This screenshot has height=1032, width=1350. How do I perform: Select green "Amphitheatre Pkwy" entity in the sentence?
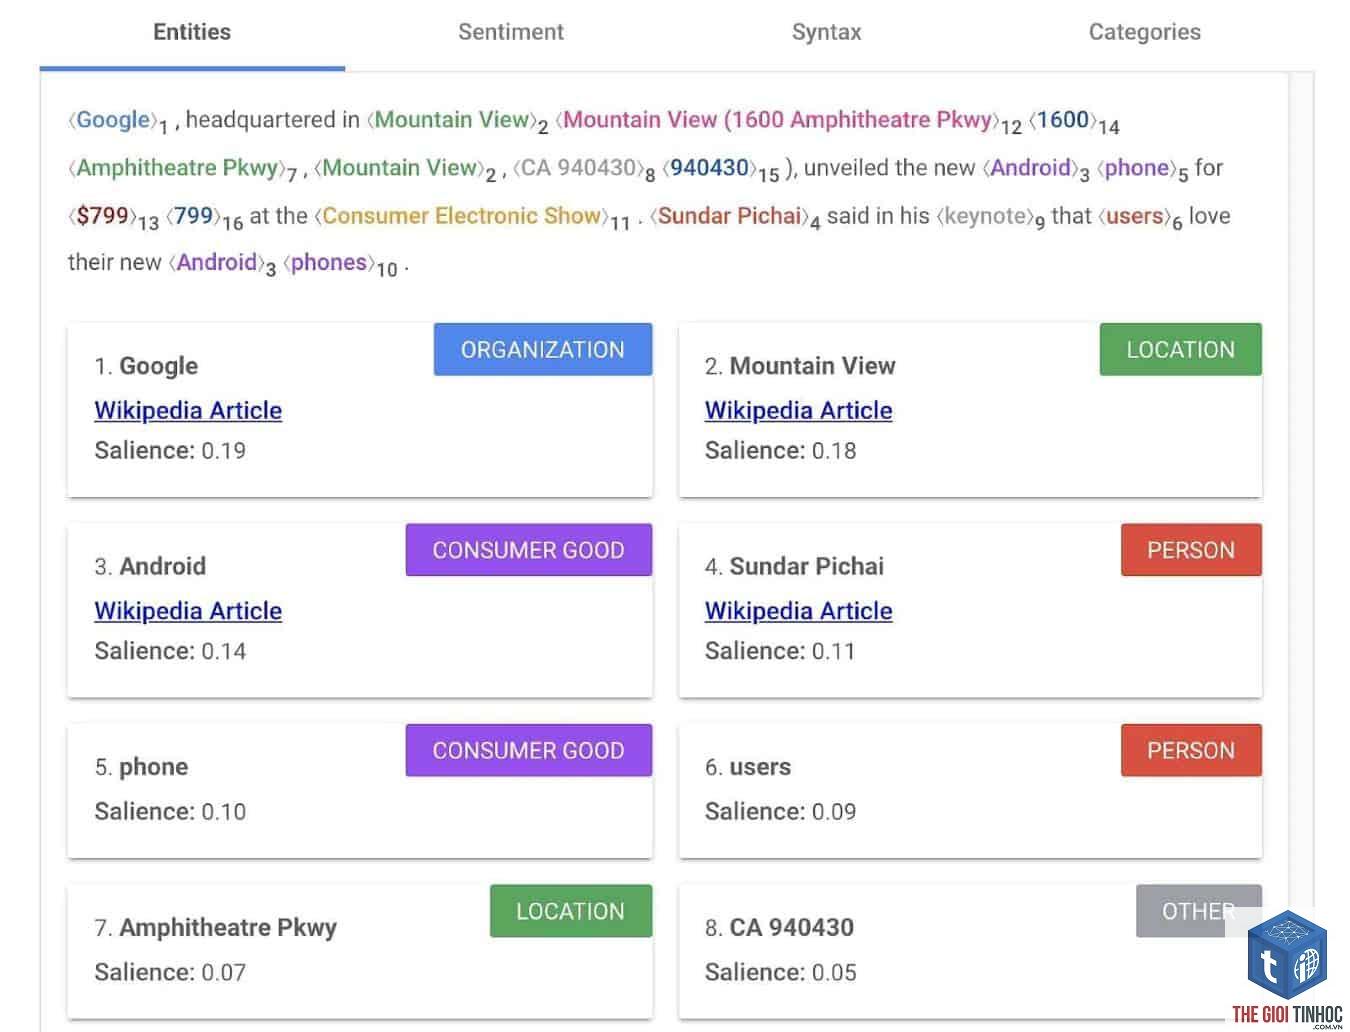[x=177, y=168]
